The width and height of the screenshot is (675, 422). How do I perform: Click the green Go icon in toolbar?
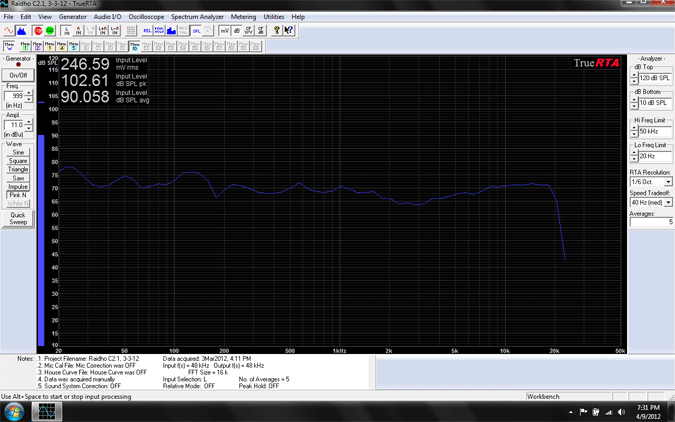tap(50, 31)
